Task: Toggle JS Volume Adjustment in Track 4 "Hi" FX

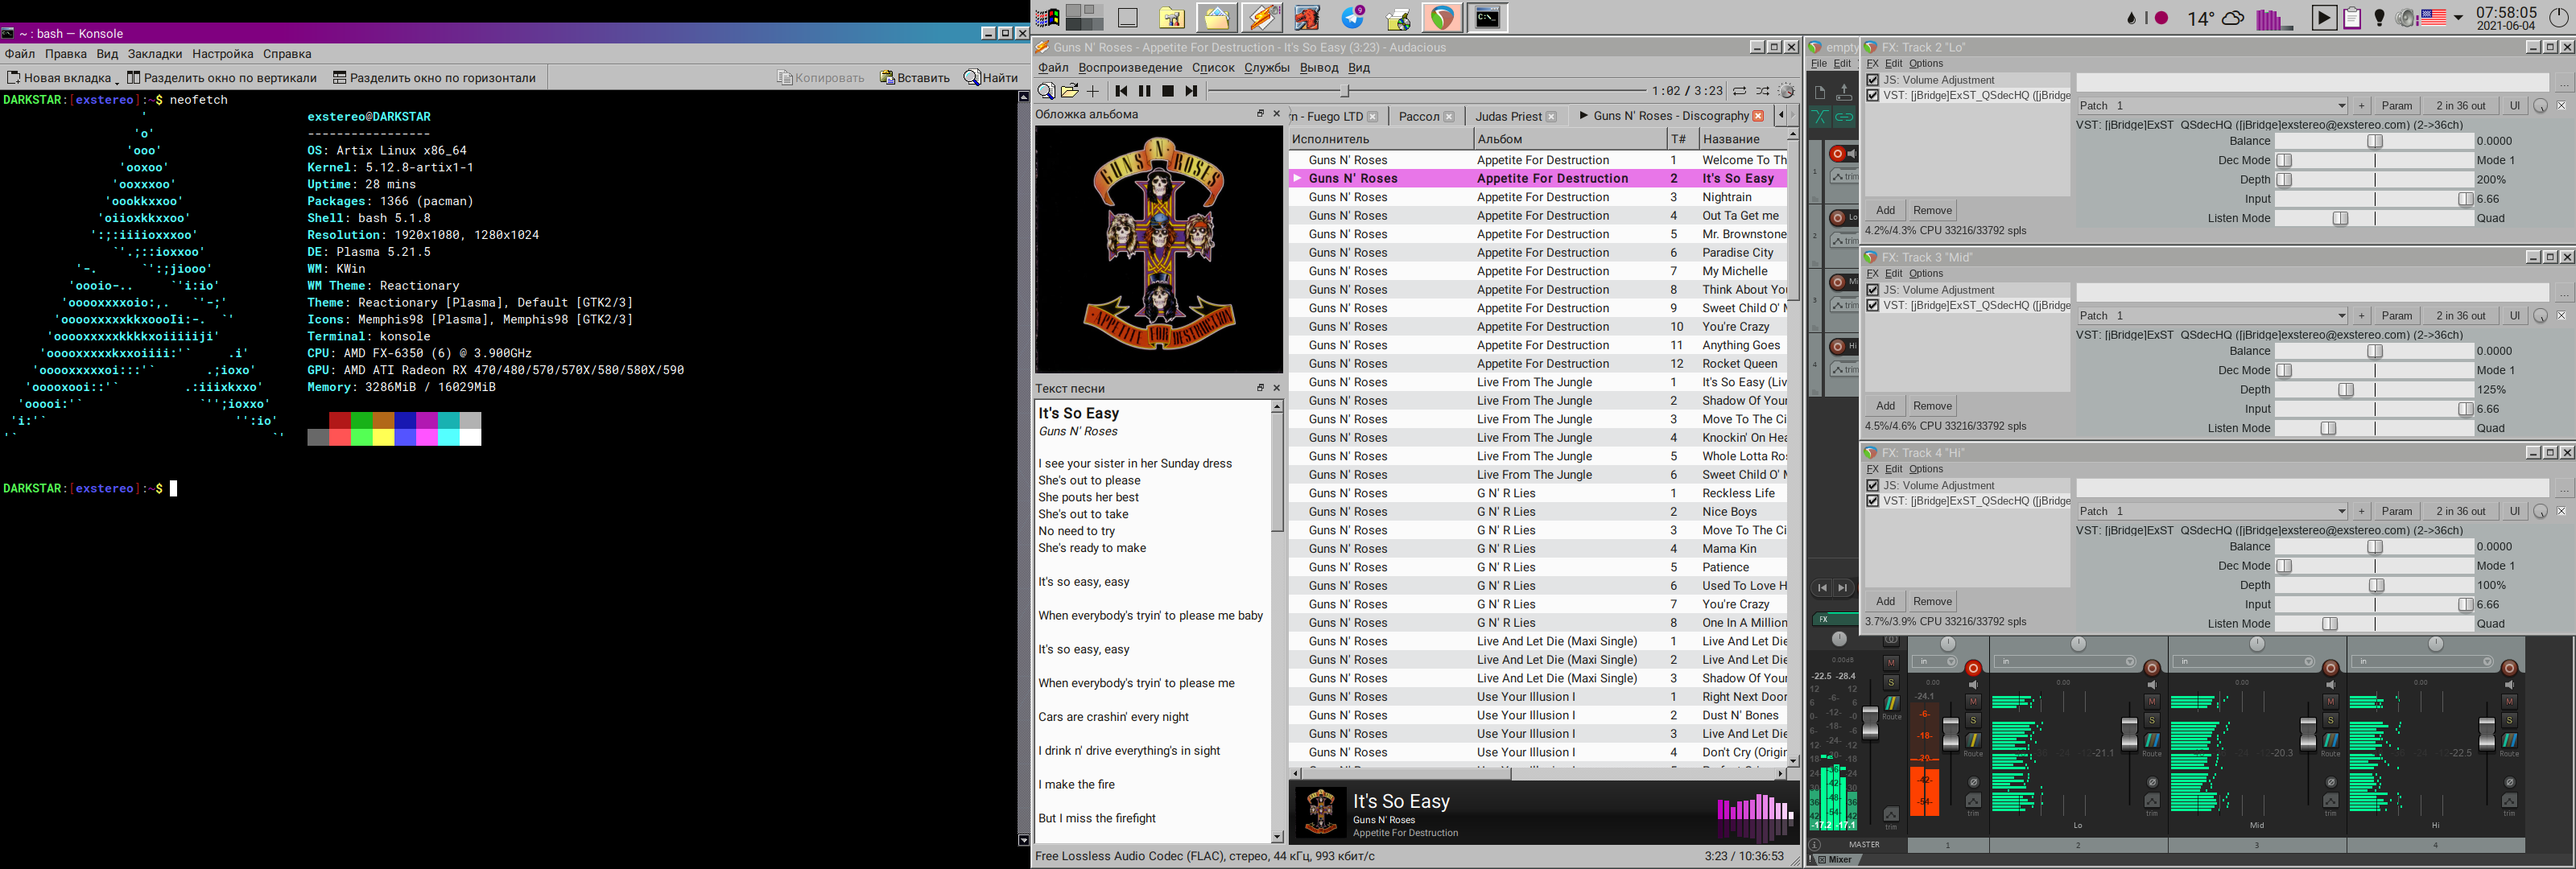Action: (1873, 485)
